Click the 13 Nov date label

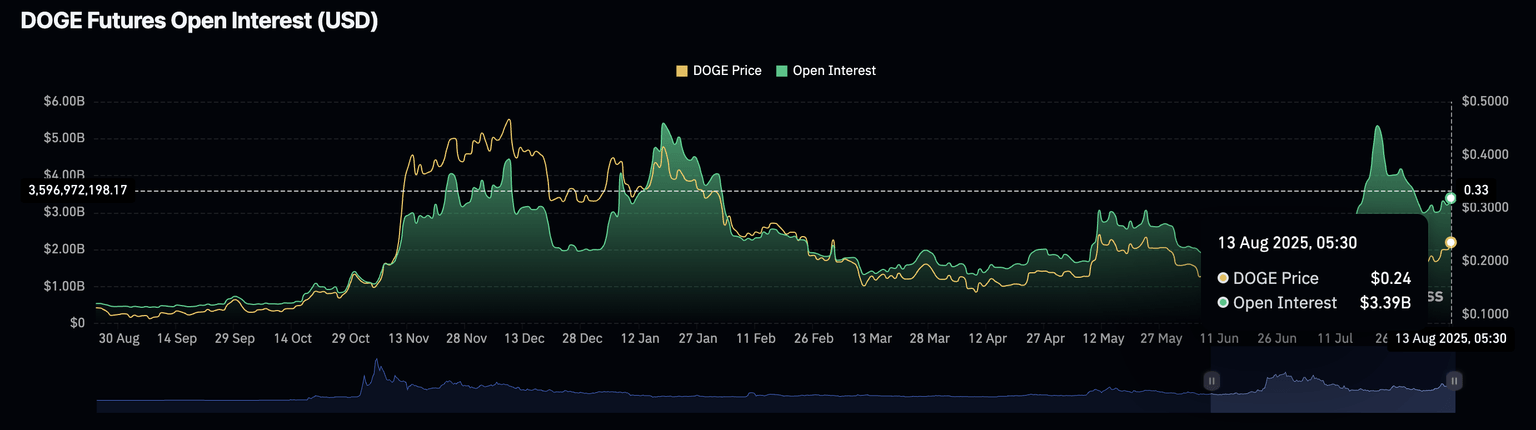[x=409, y=339]
